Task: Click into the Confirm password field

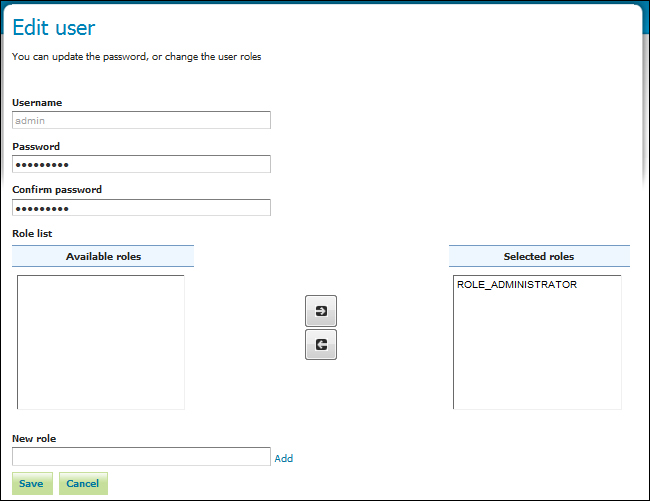Action: (x=141, y=208)
